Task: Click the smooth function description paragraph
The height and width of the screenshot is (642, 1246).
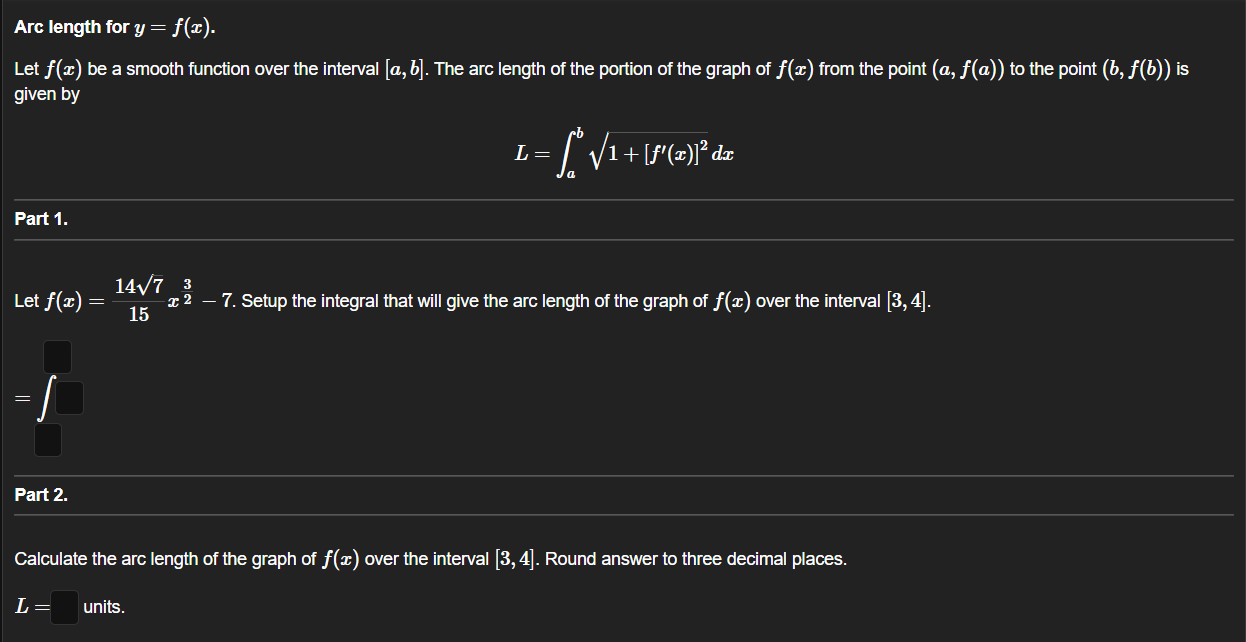Action: [x=600, y=68]
